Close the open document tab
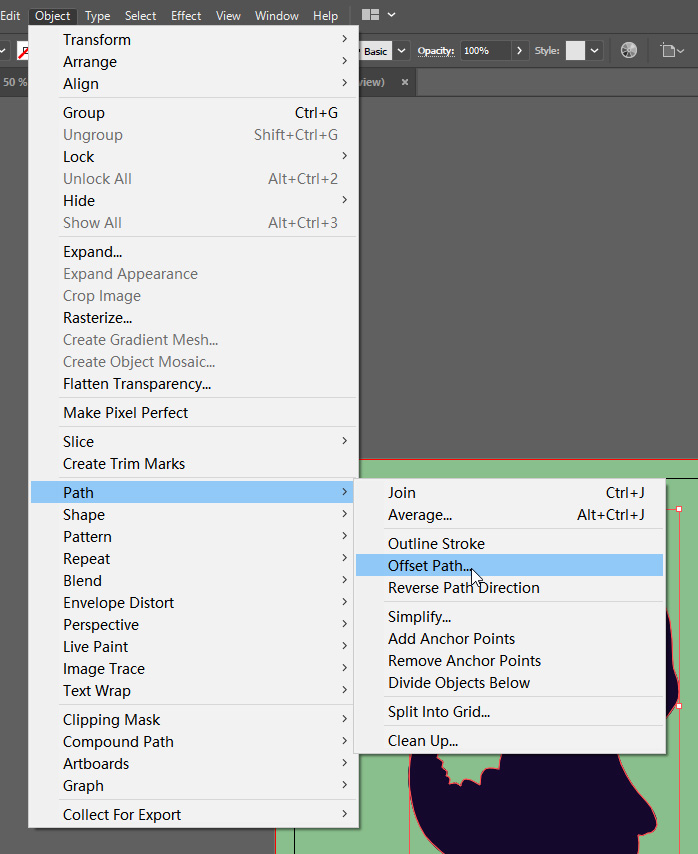The height and width of the screenshot is (854, 698). coord(404,82)
